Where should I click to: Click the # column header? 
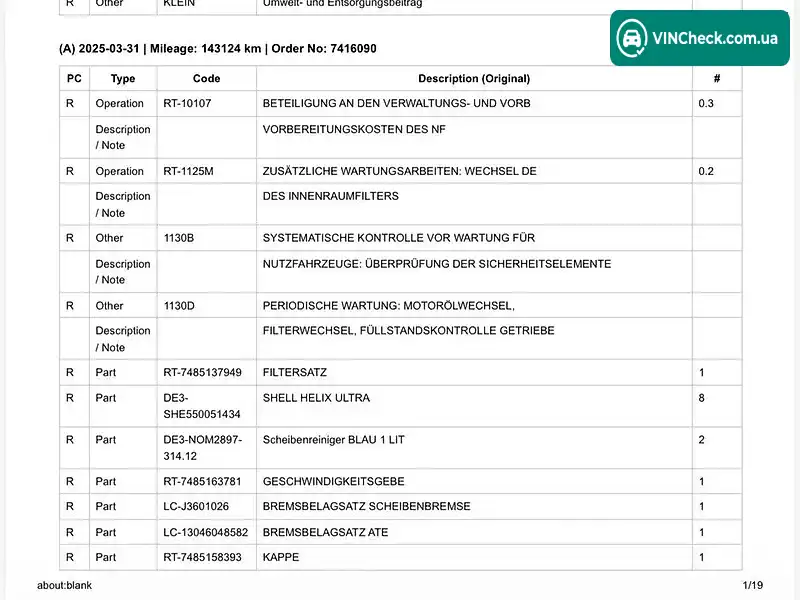(717, 79)
